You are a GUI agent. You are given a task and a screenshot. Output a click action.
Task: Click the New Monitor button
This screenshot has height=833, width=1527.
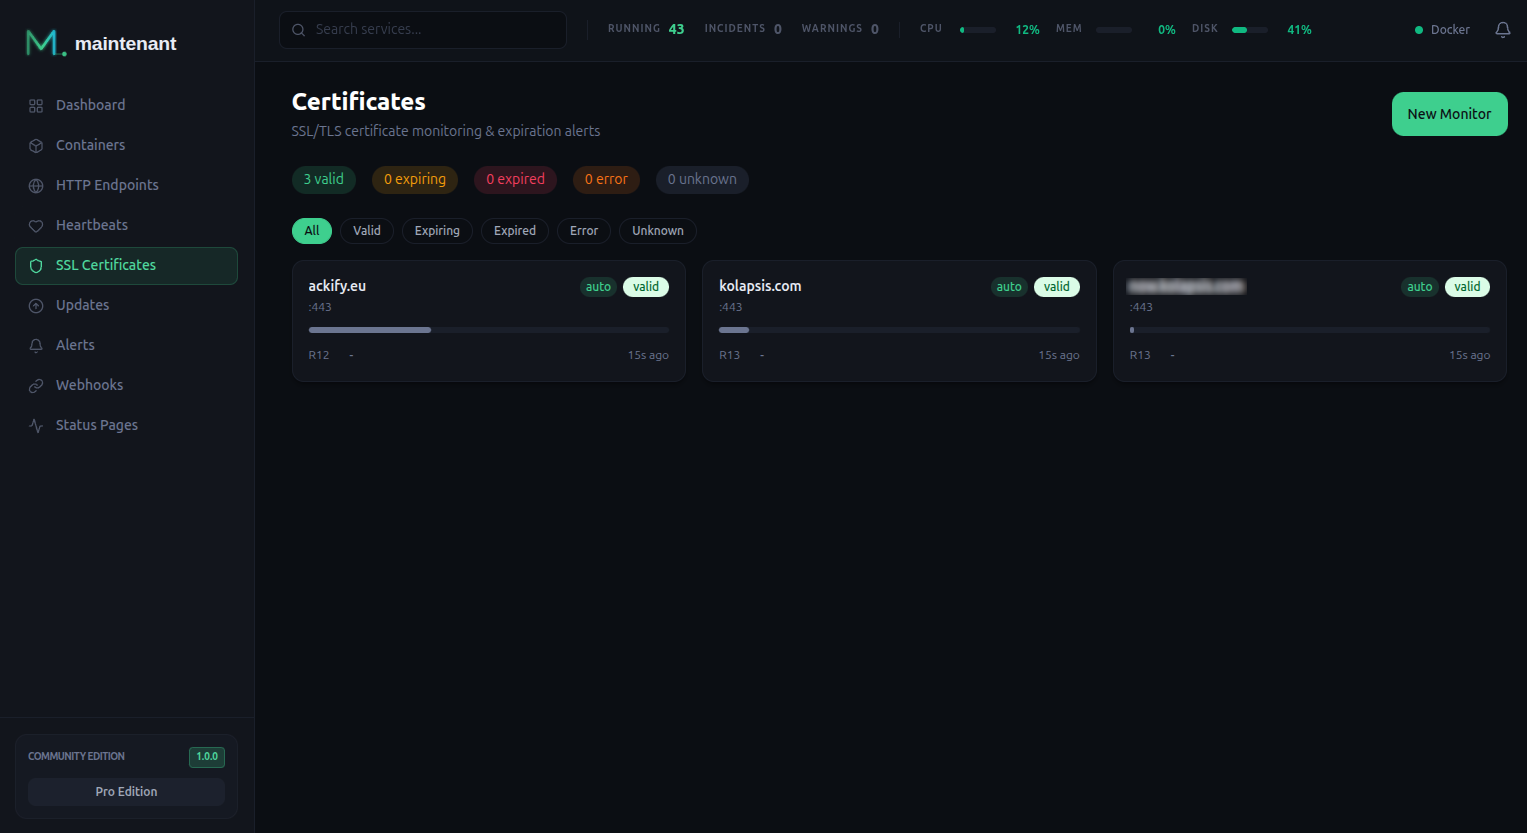coord(1449,113)
